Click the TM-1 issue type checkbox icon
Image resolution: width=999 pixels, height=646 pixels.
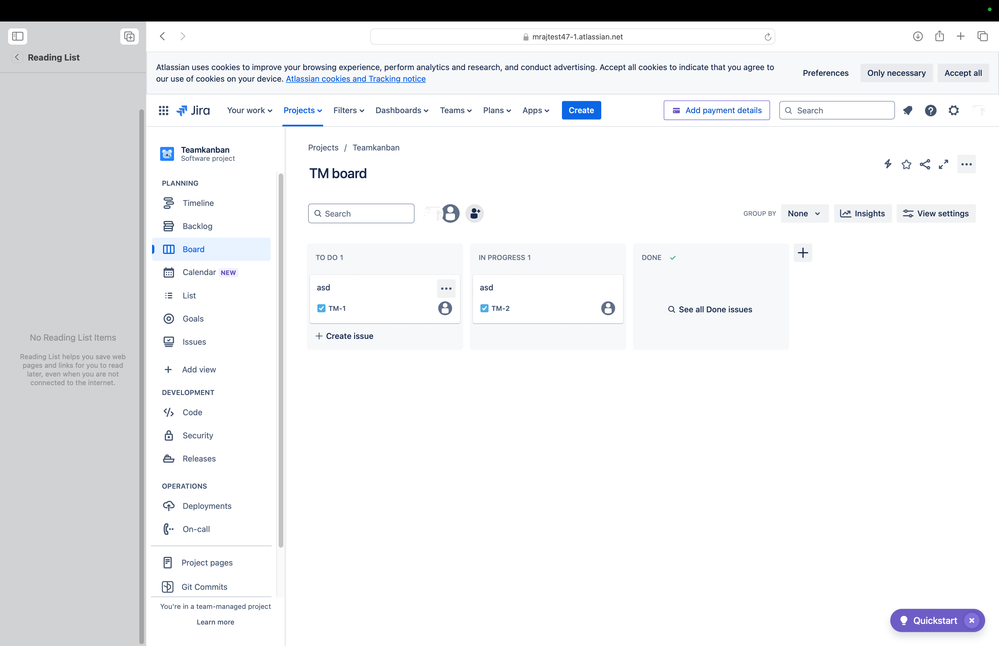(321, 308)
